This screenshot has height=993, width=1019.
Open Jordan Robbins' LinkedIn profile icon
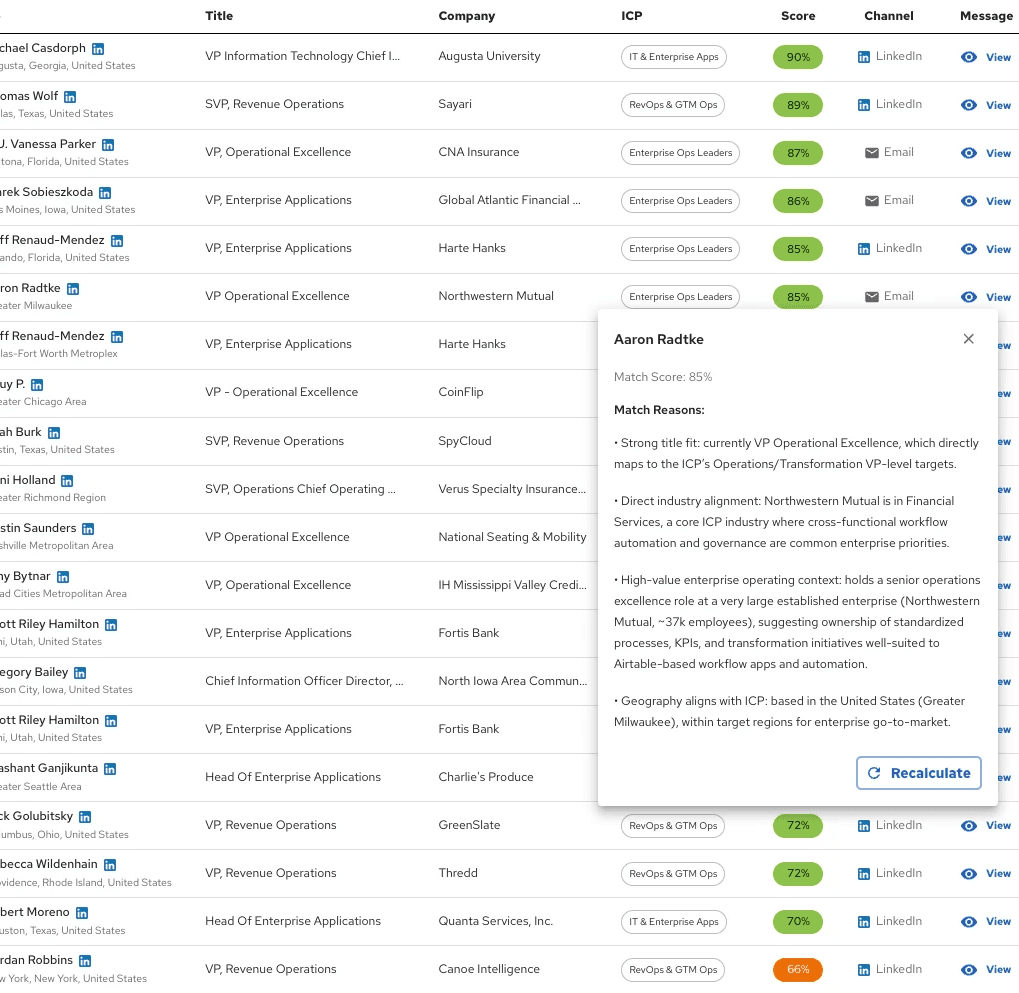[85, 961]
